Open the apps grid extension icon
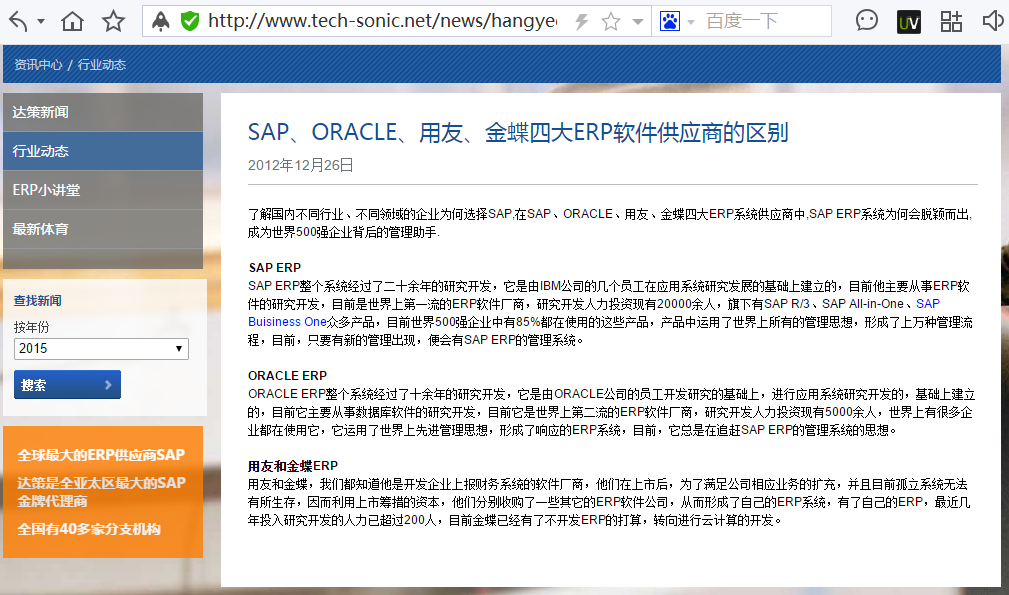This screenshot has width=1009, height=595. (x=951, y=21)
